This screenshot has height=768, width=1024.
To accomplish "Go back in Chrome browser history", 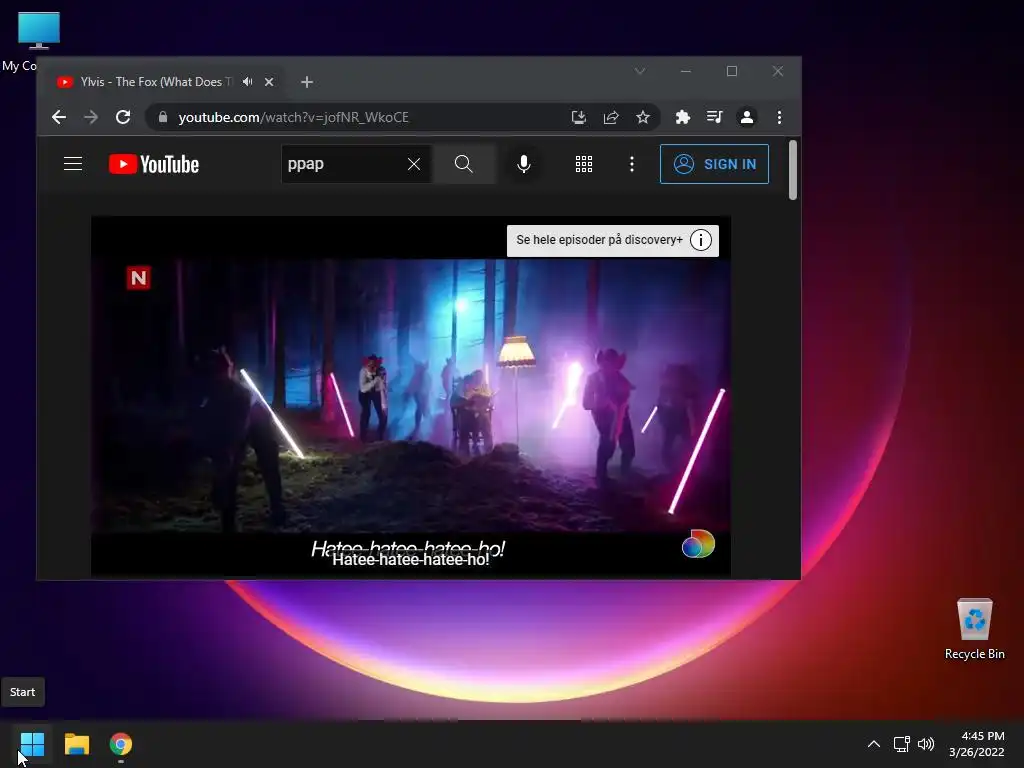I will [x=59, y=118].
